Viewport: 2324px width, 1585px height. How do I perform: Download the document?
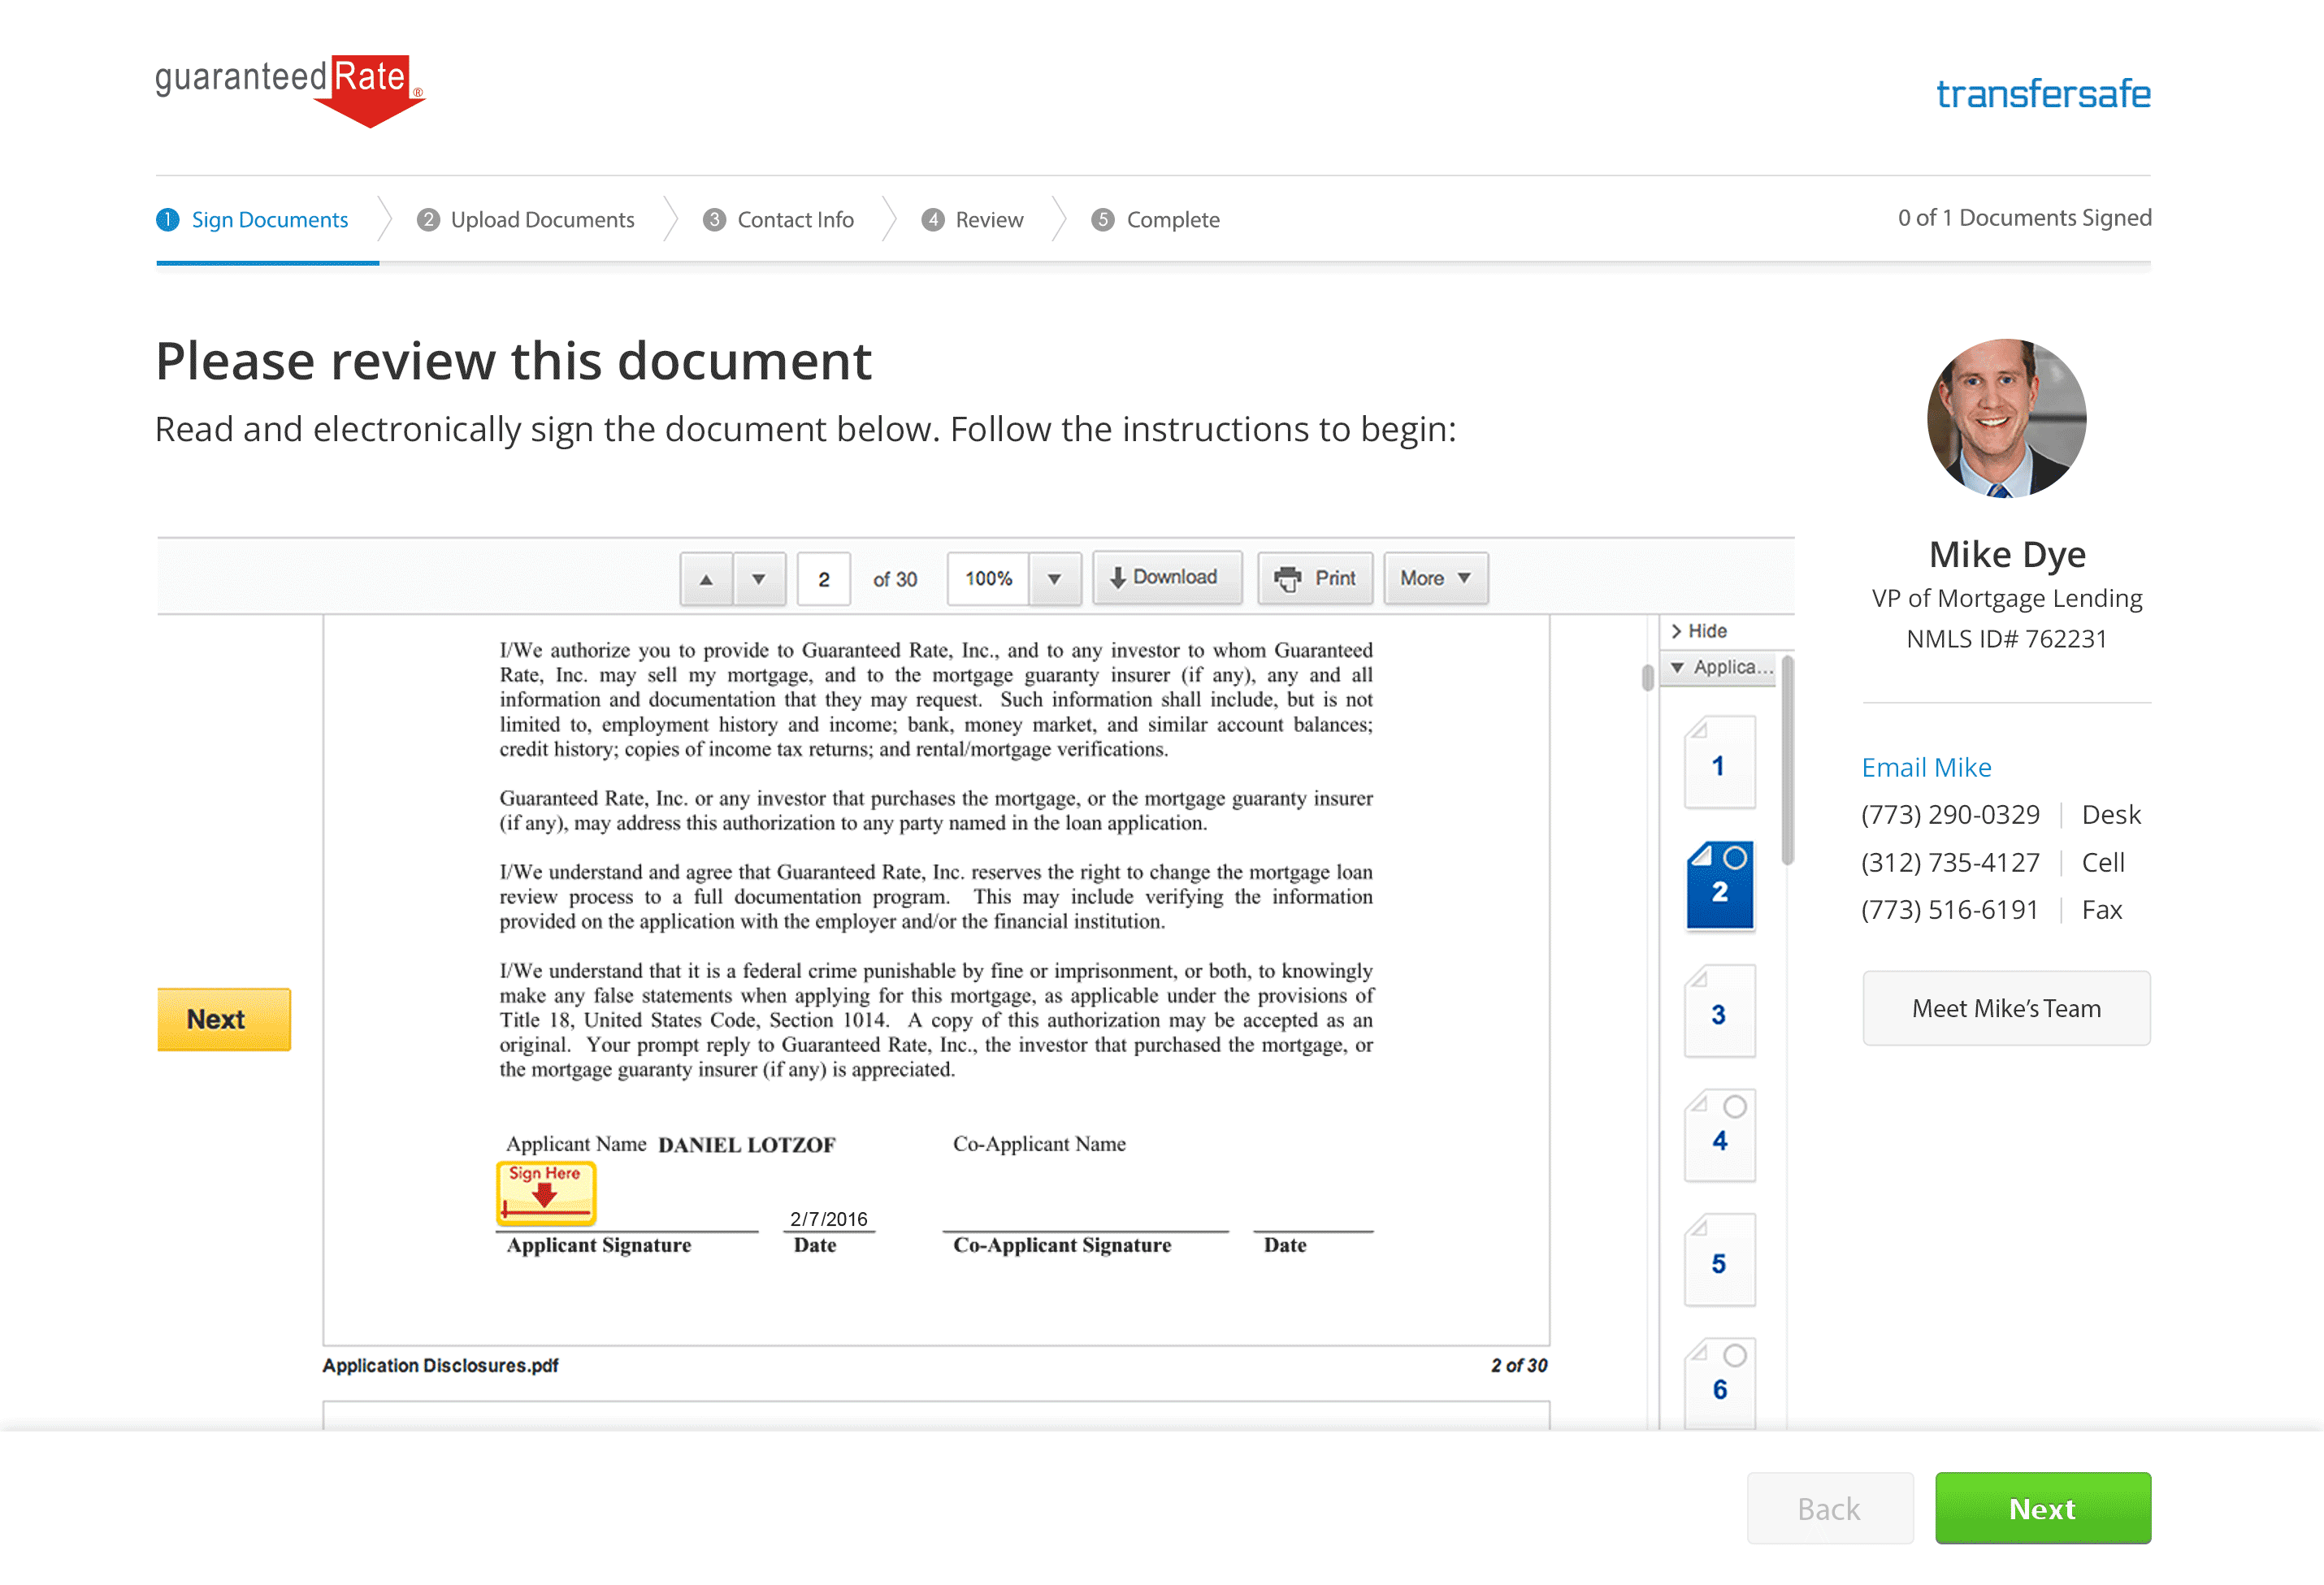coord(1167,577)
